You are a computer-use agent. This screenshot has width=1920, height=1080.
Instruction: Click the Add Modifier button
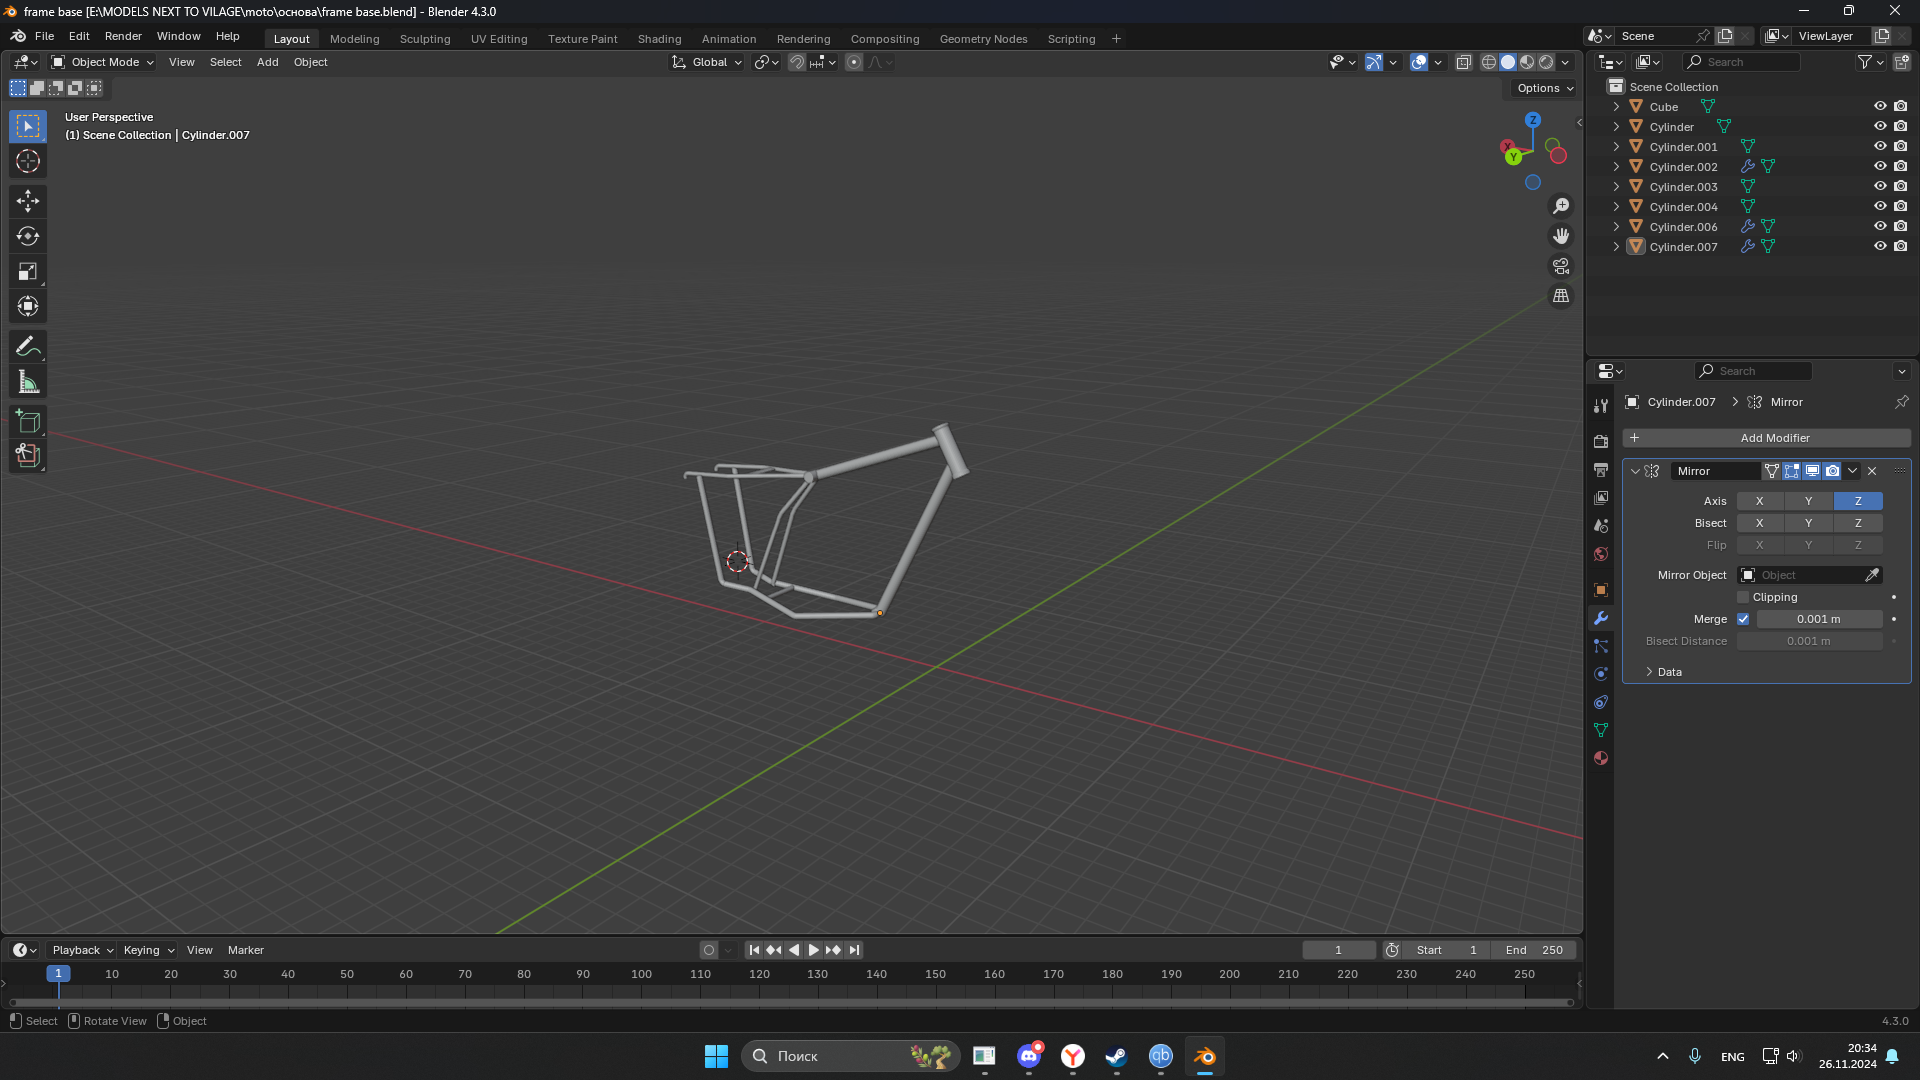1767,438
